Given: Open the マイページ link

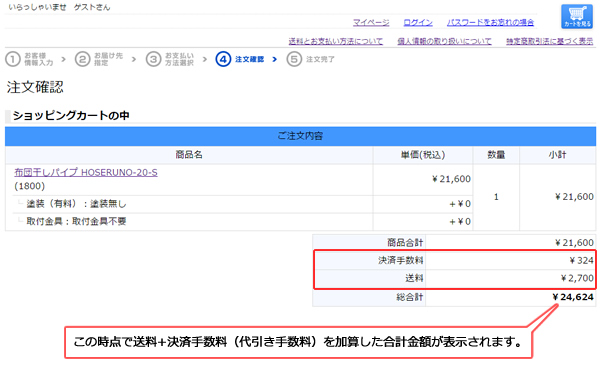Looking at the screenshot, I should pos(371,23).
